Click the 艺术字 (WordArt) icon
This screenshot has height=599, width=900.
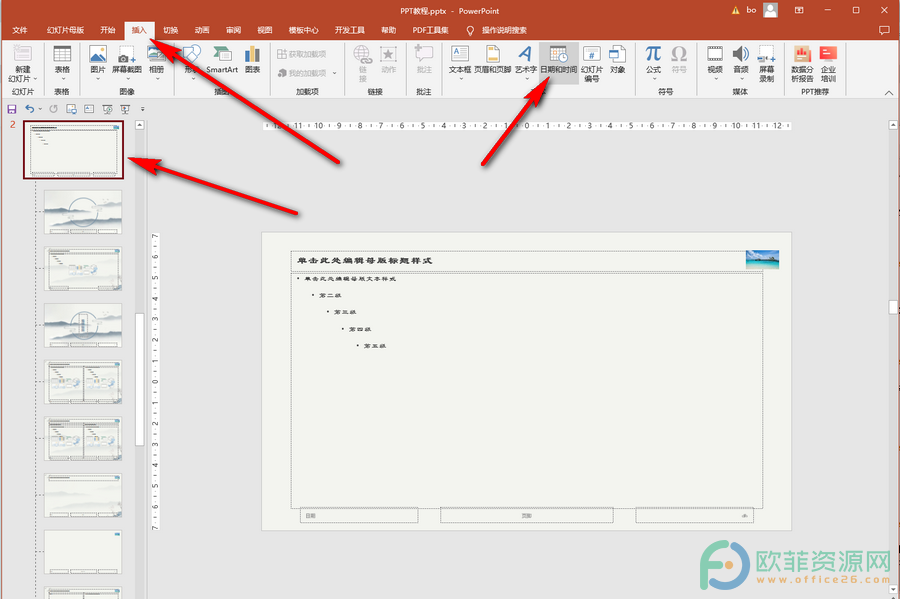pyautogui.click(x=525, y=54)
